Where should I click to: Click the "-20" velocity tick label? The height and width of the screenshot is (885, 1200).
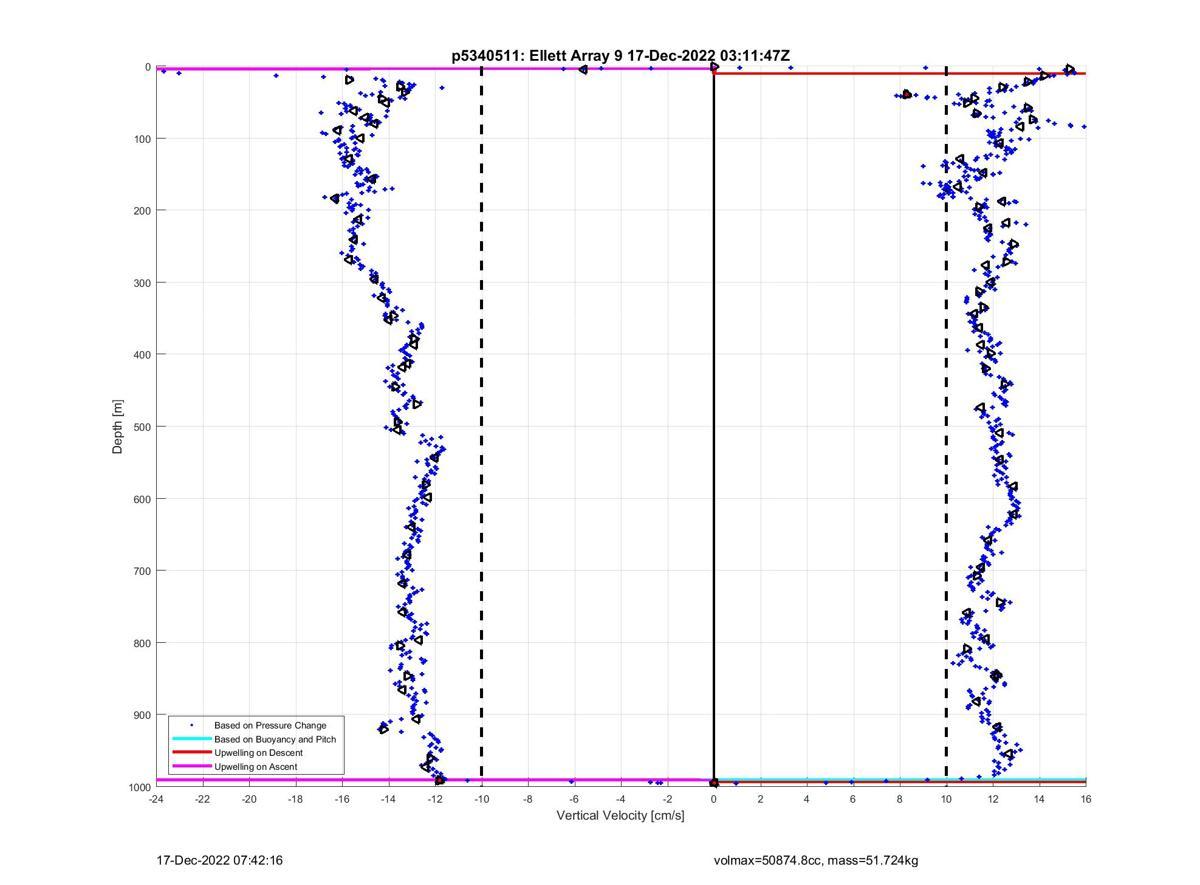pos(249,799)
